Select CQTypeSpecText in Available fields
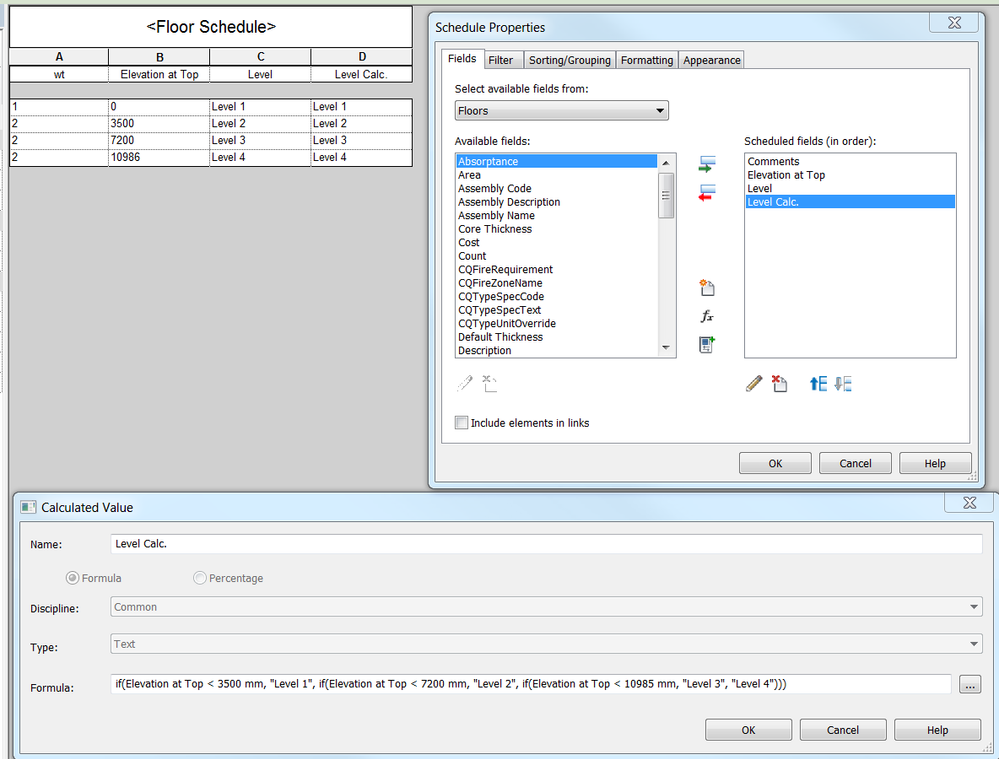Viewport: 999px width, 759px height. 557,310
